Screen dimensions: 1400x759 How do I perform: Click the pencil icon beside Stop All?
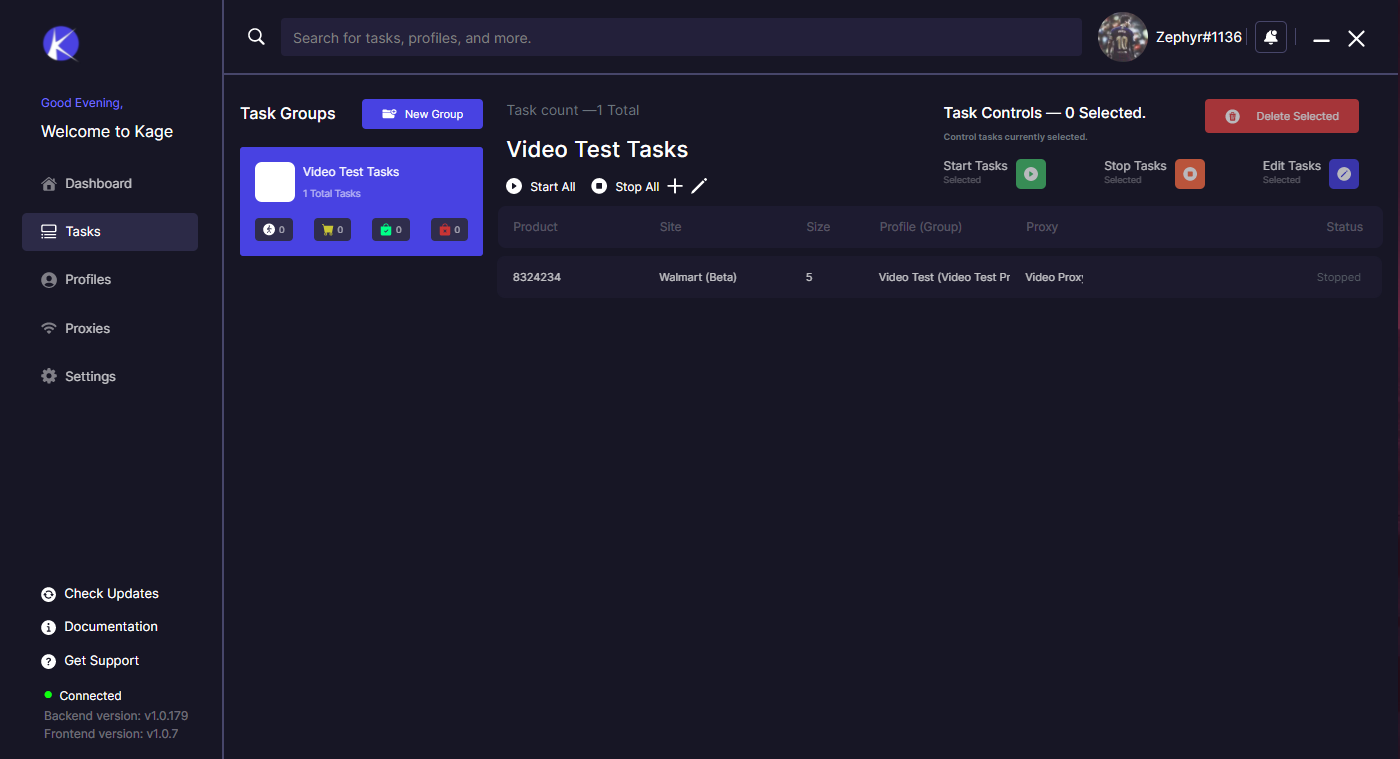699,186
